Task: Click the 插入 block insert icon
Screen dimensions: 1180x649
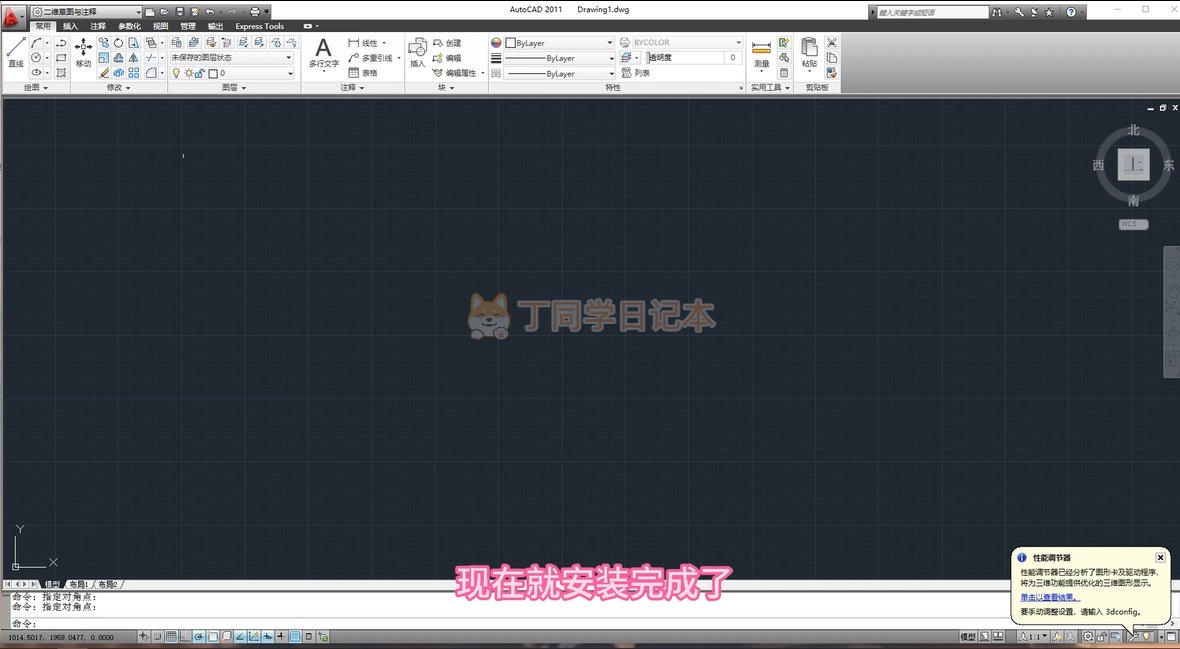Action: 417,53
